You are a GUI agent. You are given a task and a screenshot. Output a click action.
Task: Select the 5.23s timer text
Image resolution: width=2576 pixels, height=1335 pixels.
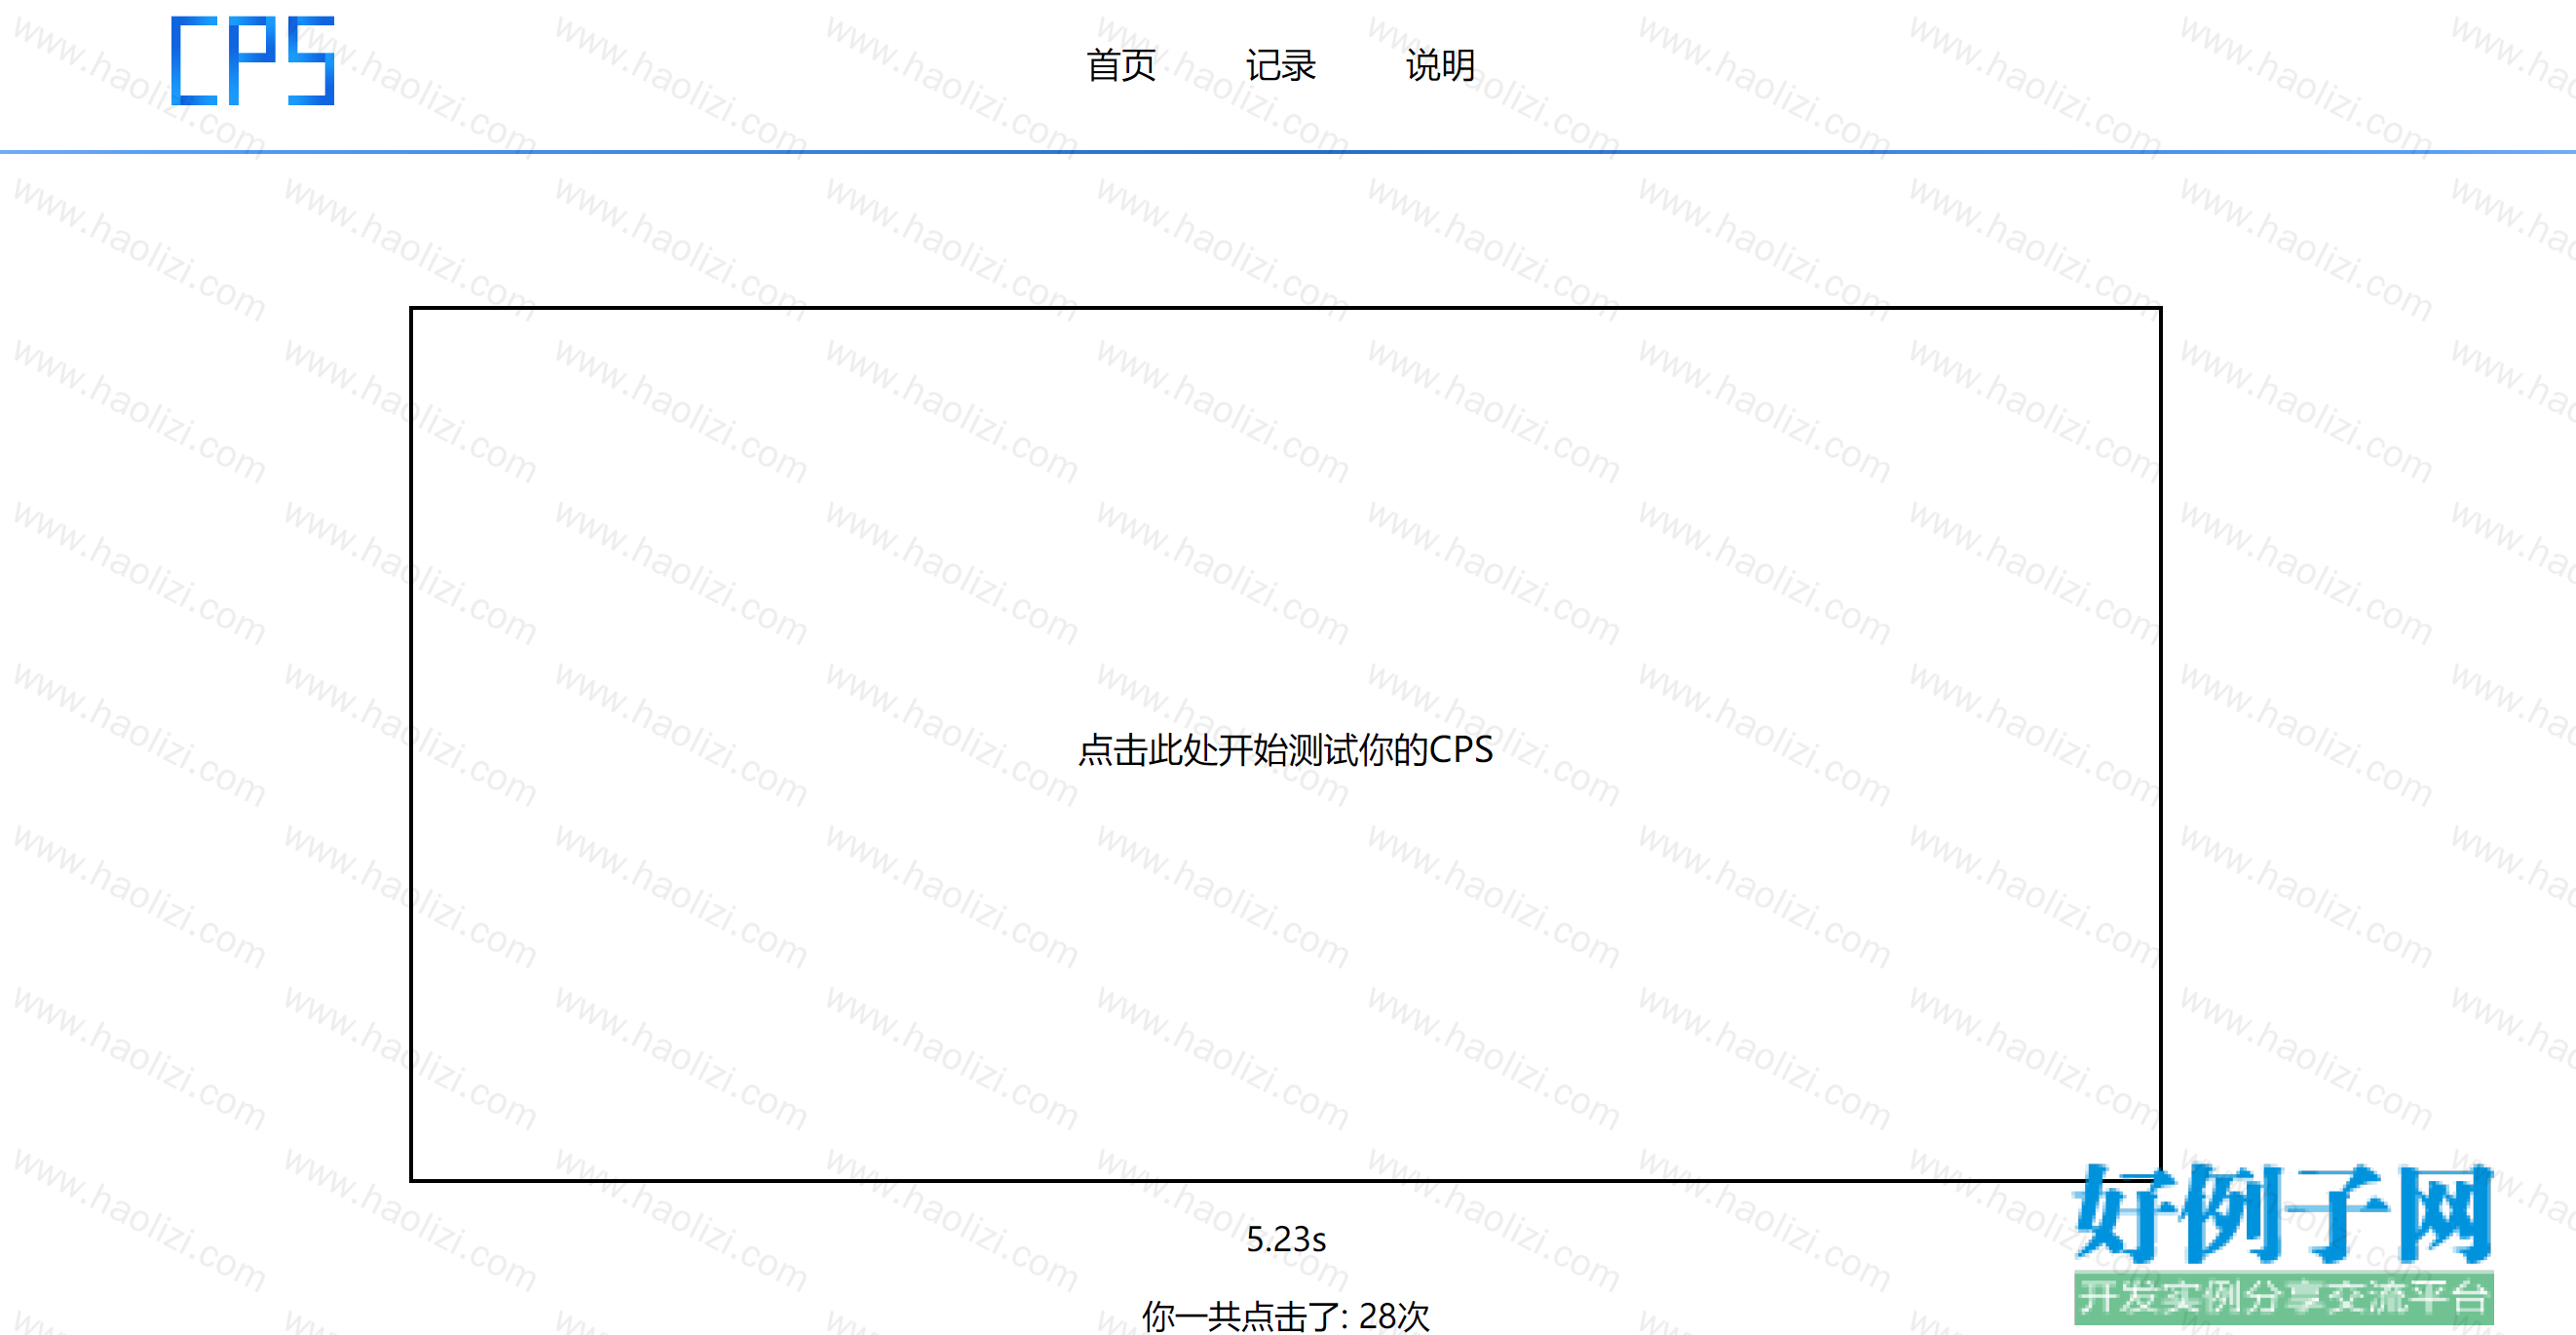pos(1286,1239)
